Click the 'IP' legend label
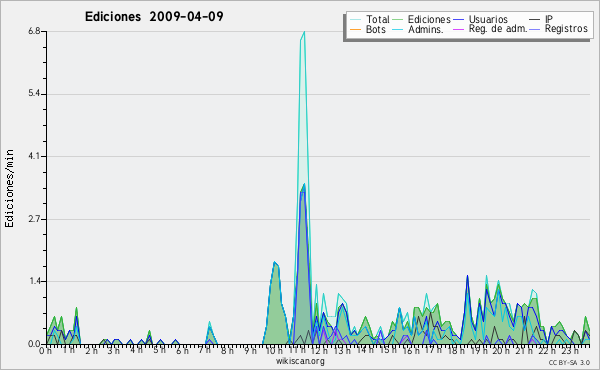Viewport: 600px width, 370px height. pos(549,19)
